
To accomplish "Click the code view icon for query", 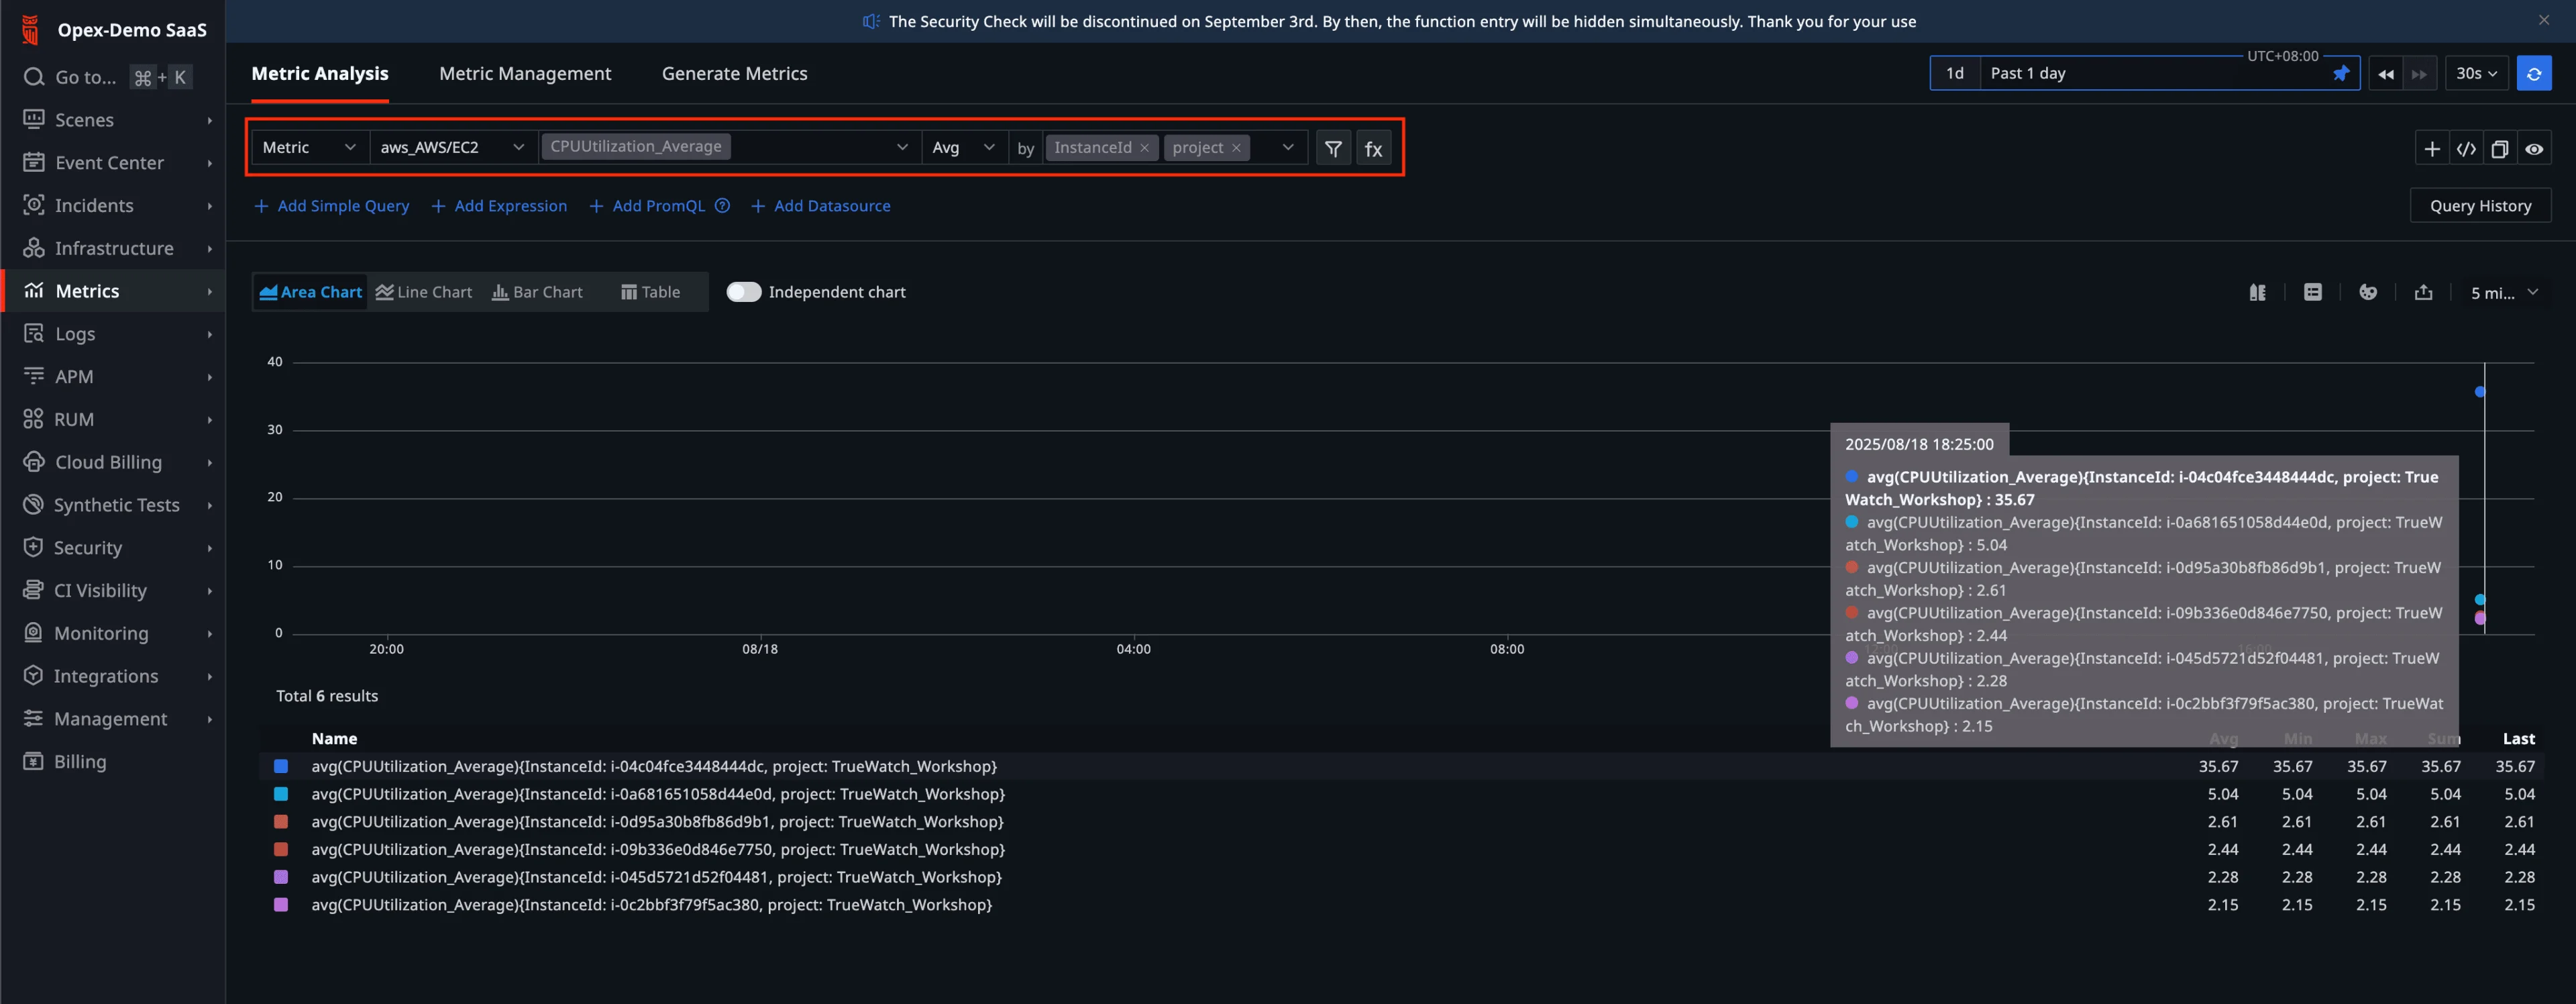I will pos(2466,149).
